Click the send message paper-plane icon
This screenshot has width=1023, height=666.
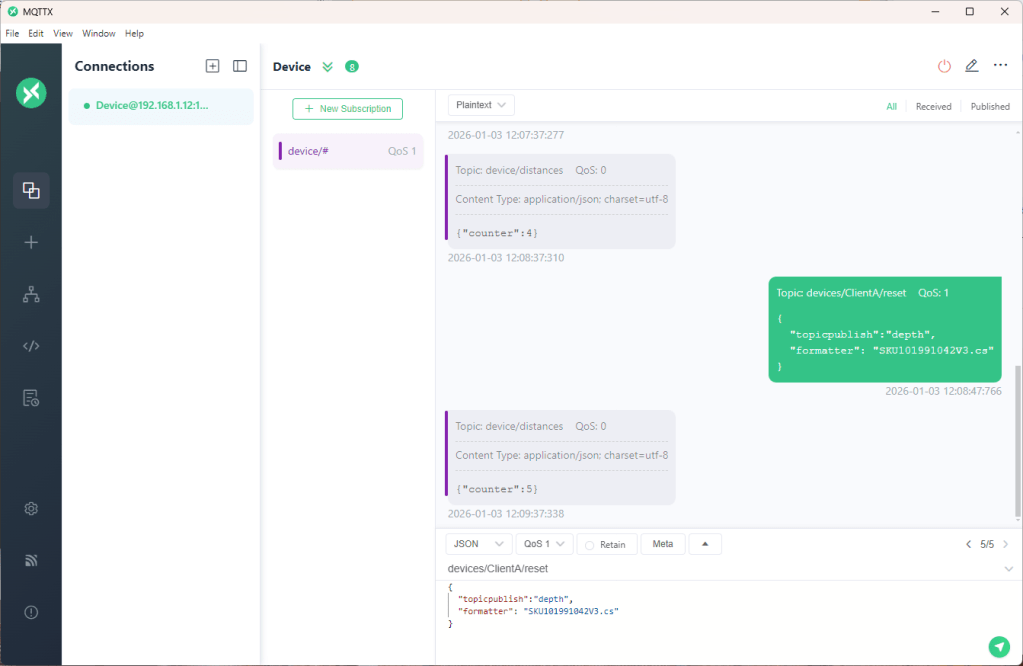(x=998, y=646)
